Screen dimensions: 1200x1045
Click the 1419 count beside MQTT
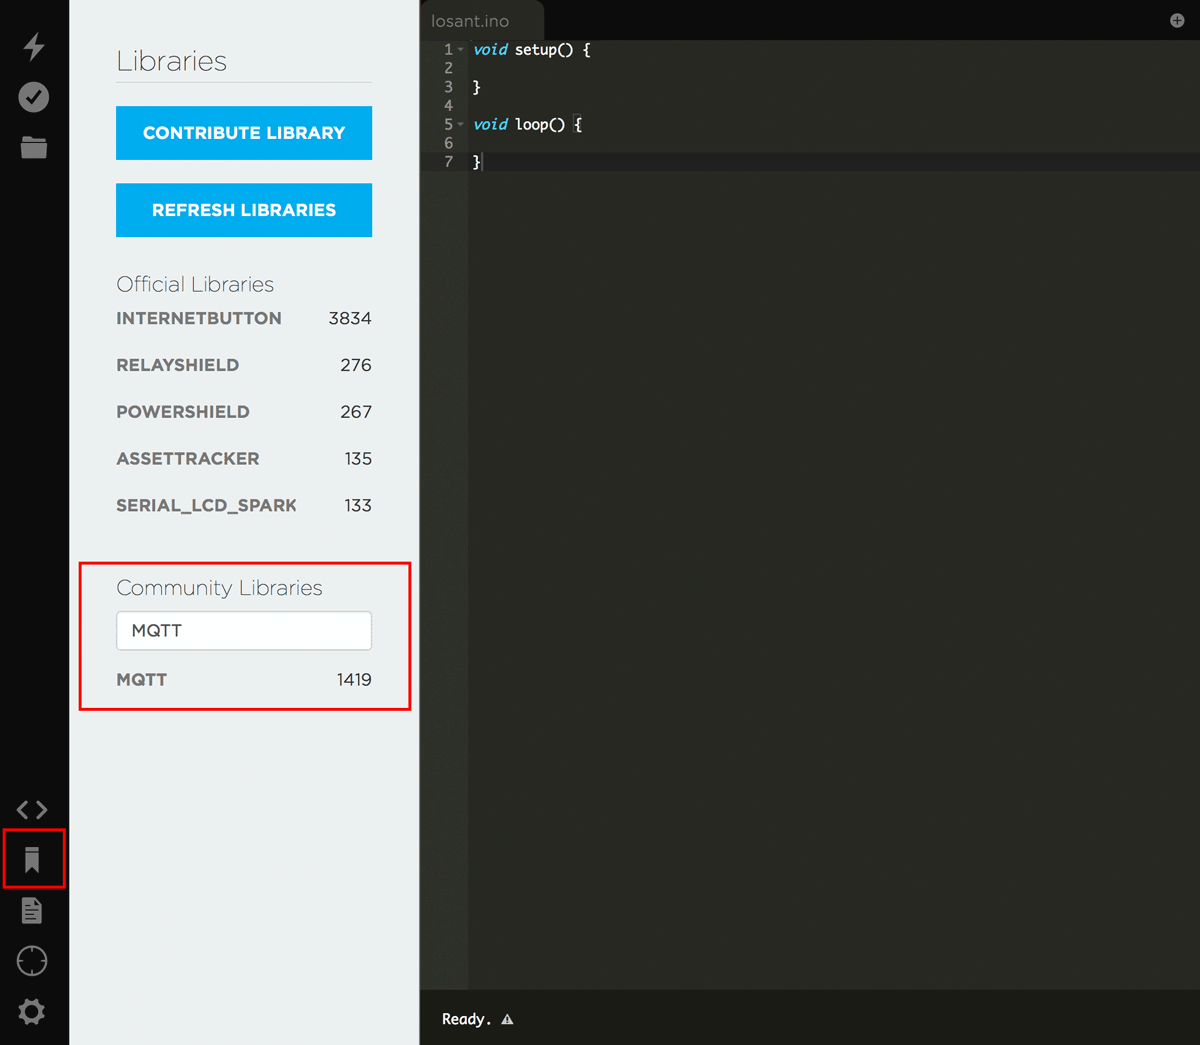click(354, 680)
